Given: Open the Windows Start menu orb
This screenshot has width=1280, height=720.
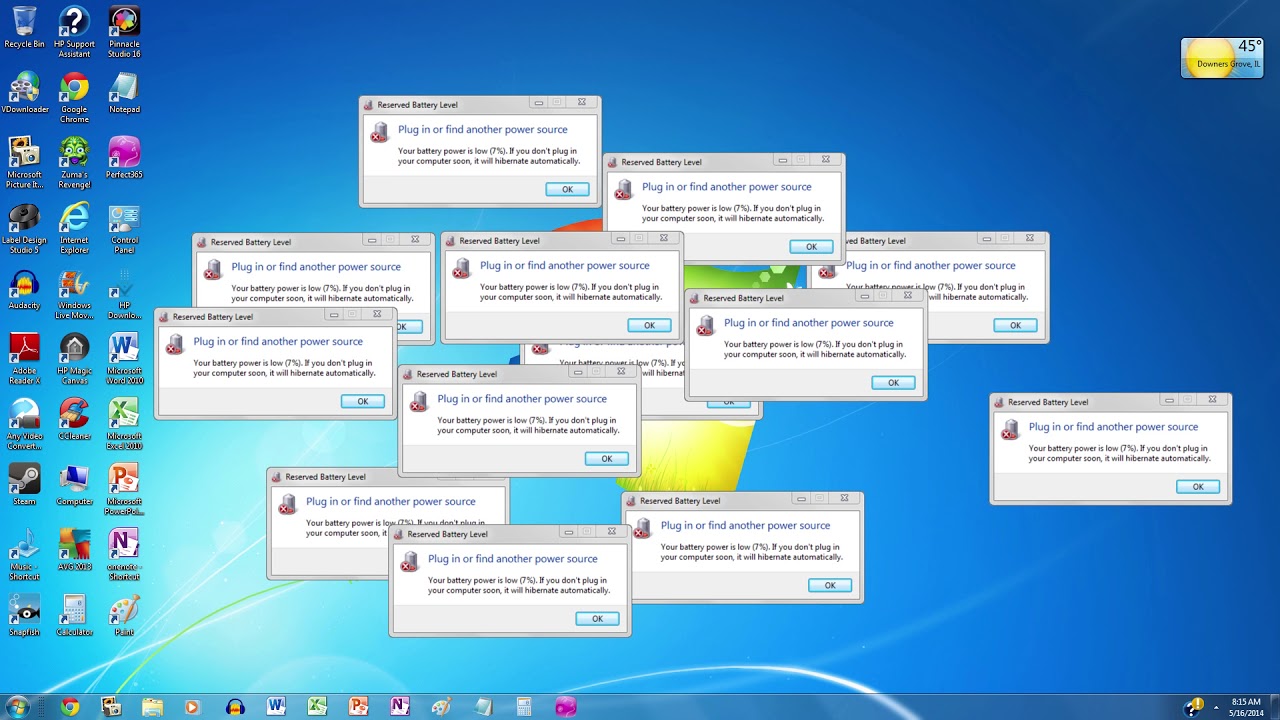Looking at the screenshot, I should 17,706.
